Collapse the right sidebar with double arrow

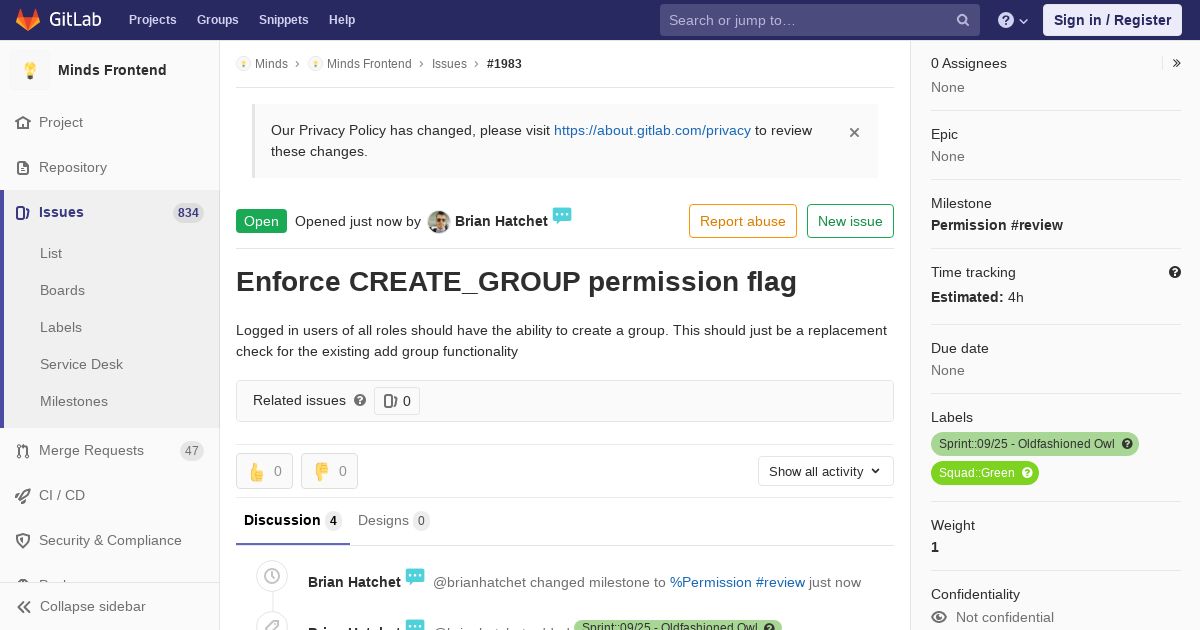pyautogui.click(x=1177, y=63)
